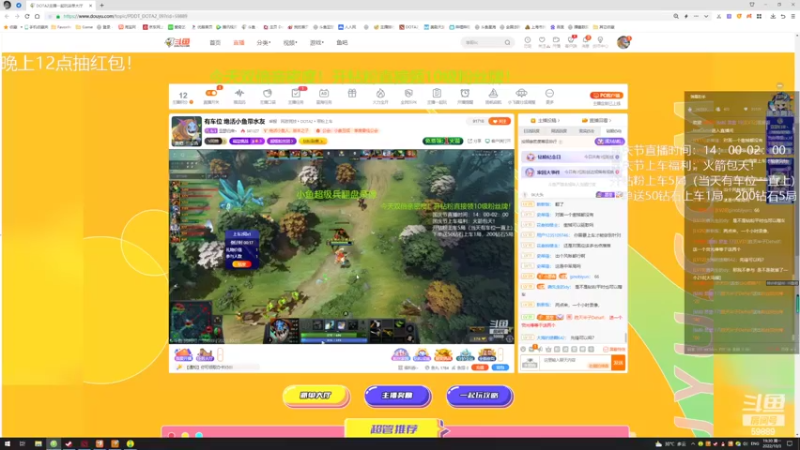Open the Windows Start button

[x=7, y=444]
